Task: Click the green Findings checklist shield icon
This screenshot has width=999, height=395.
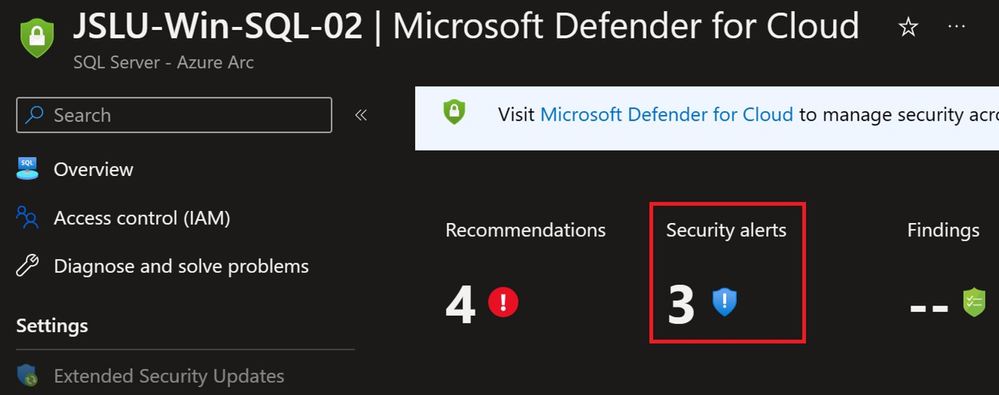Action: (x=974, y=303)
